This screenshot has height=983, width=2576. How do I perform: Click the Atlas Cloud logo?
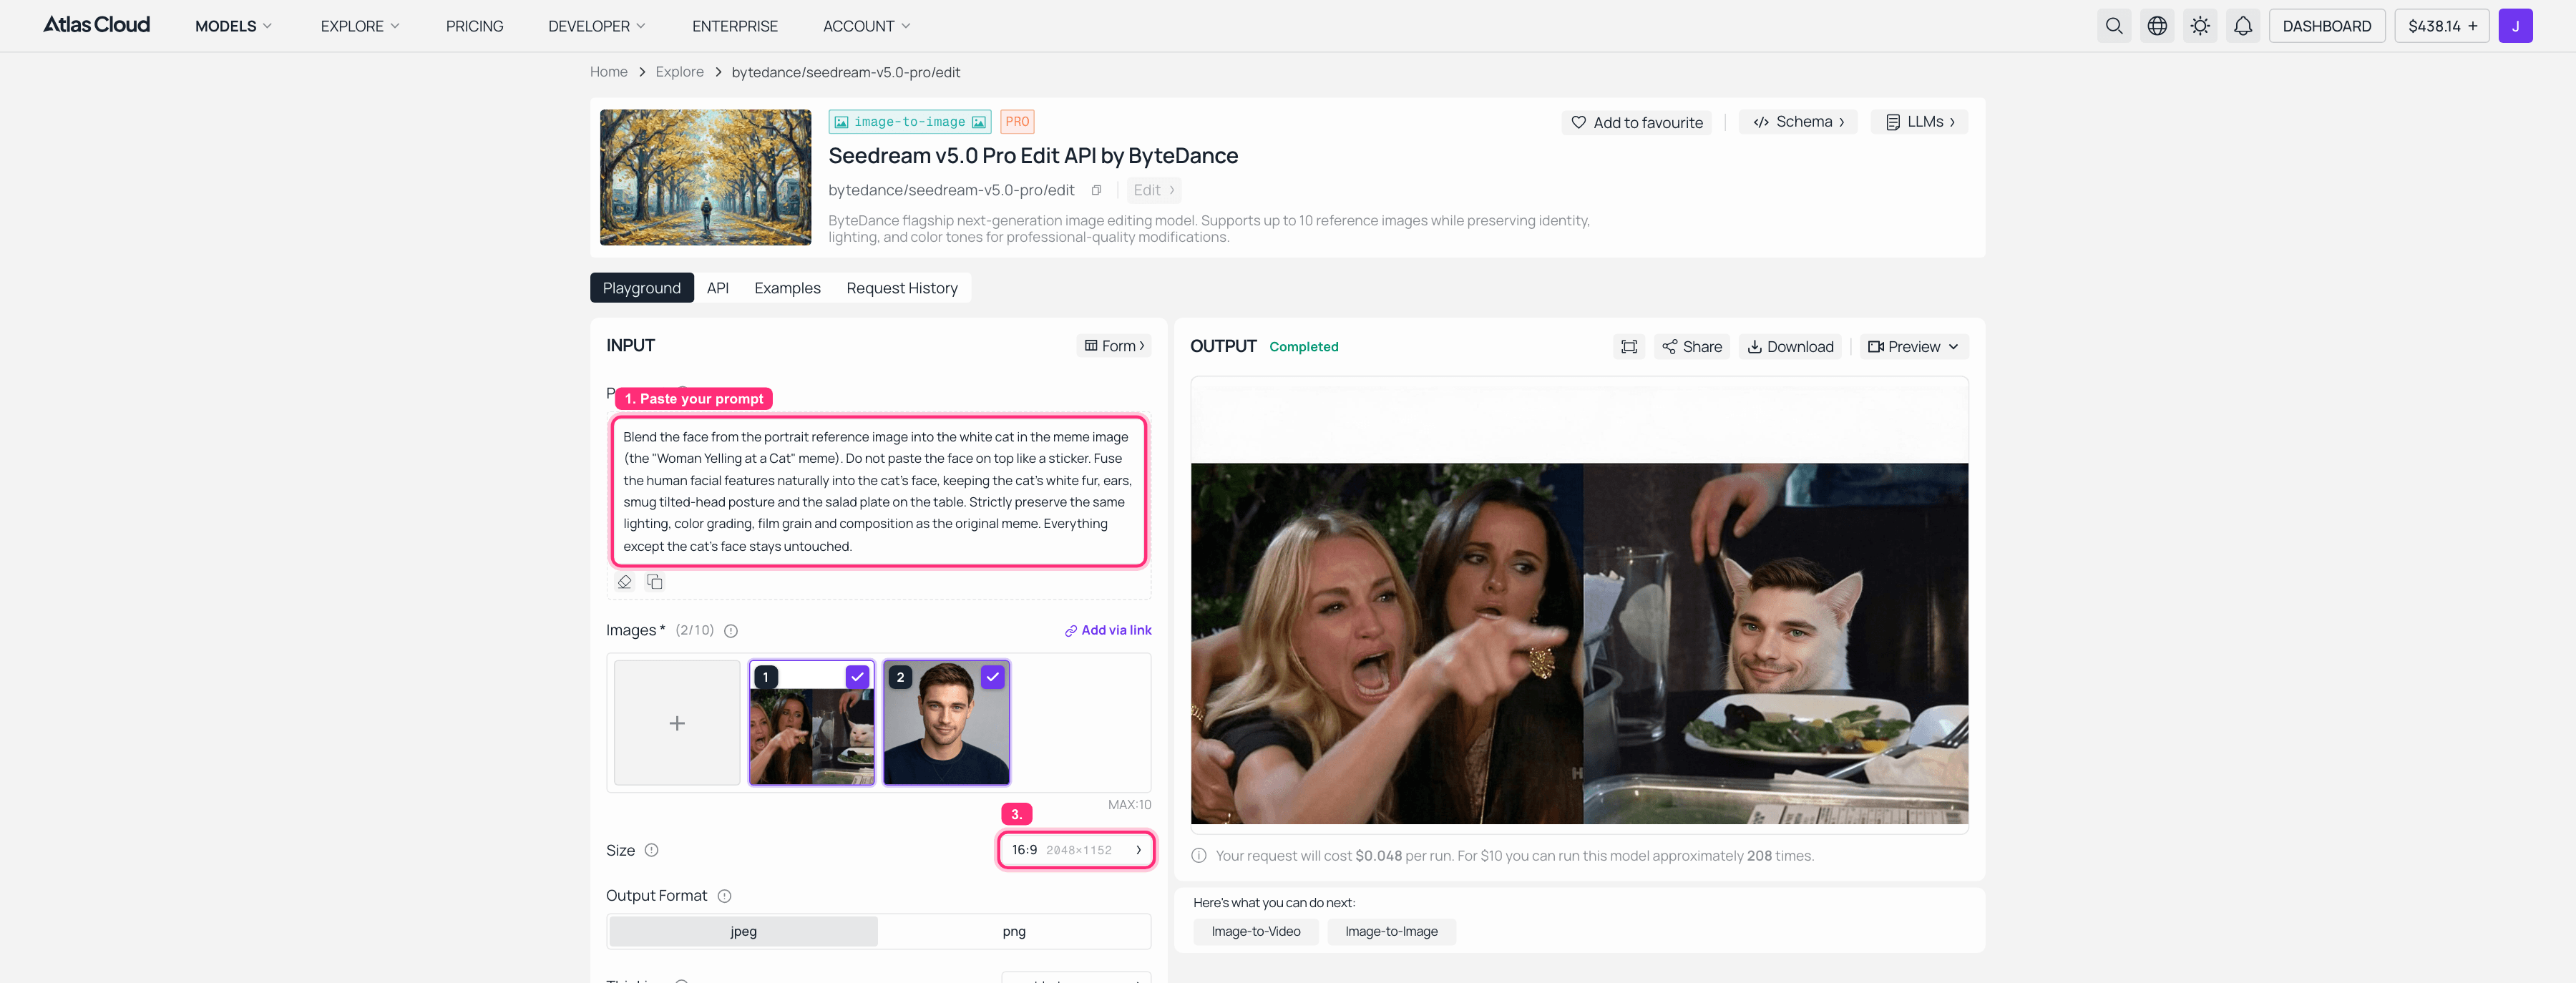[96, 25]
